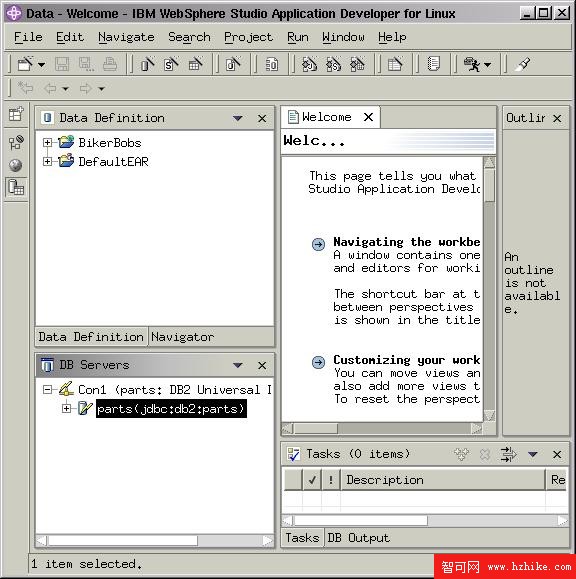
Task: Open the Search menu
Action: pyautogui.click(x=189, y=37)
